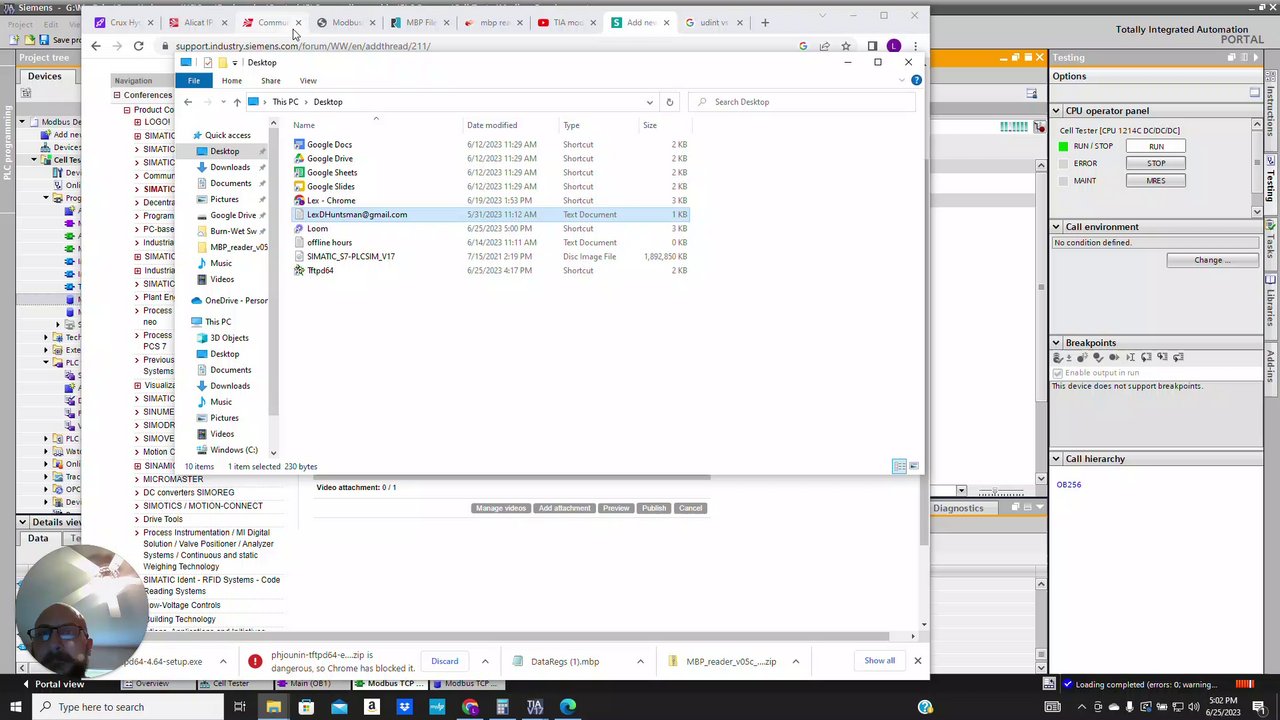Open Chrome profile avatar L
The image size is (1280, 720).
(x=893, y=46)
